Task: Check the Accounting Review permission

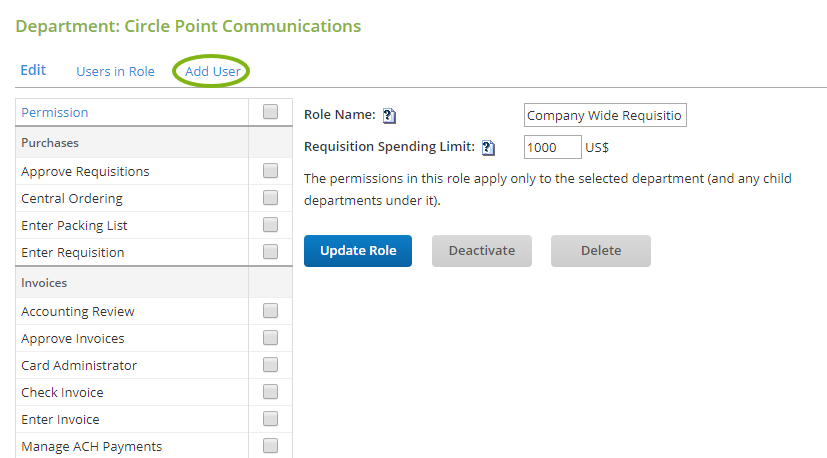Action: [x=270, y=311]
